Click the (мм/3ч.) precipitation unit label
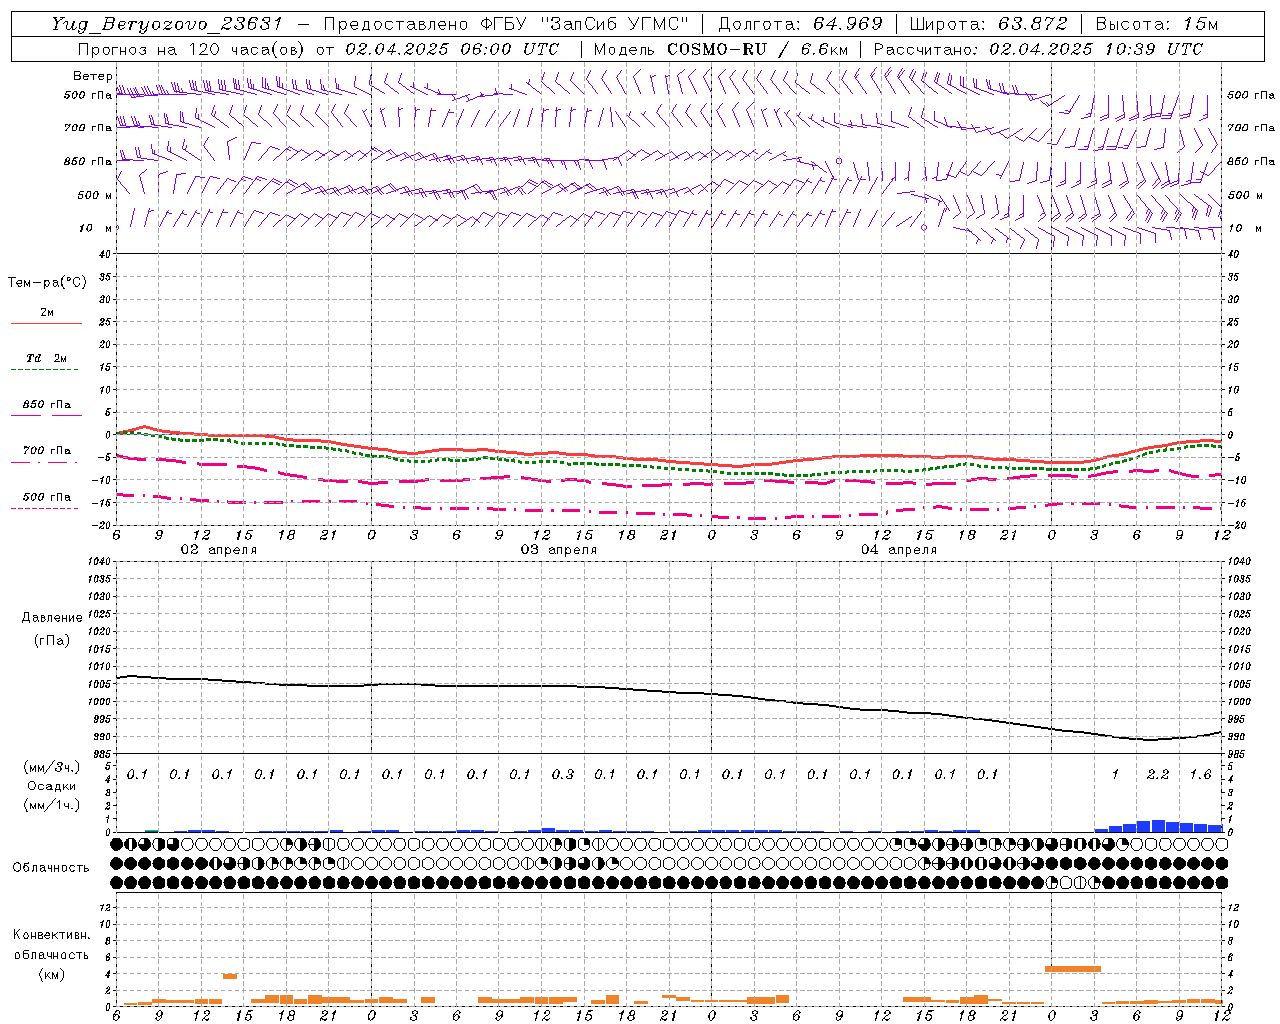Screen dimensions: 1280x1024 coord(51,767)
